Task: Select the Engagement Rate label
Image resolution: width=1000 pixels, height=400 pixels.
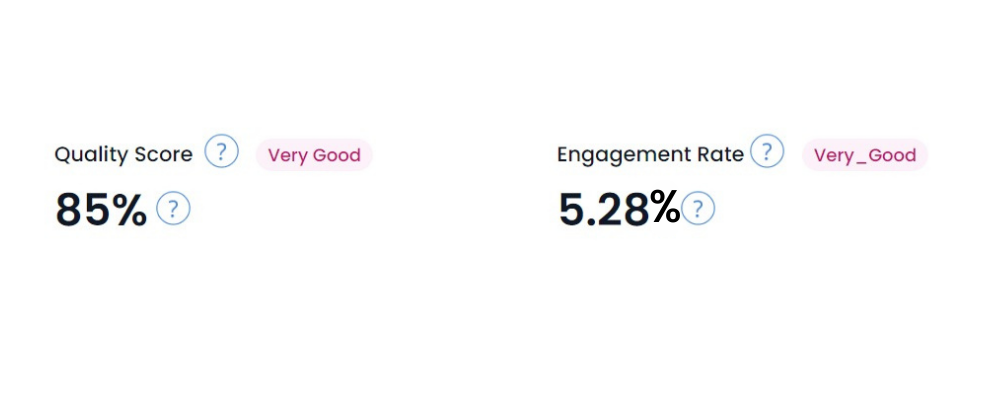Action: click(651, 154)
